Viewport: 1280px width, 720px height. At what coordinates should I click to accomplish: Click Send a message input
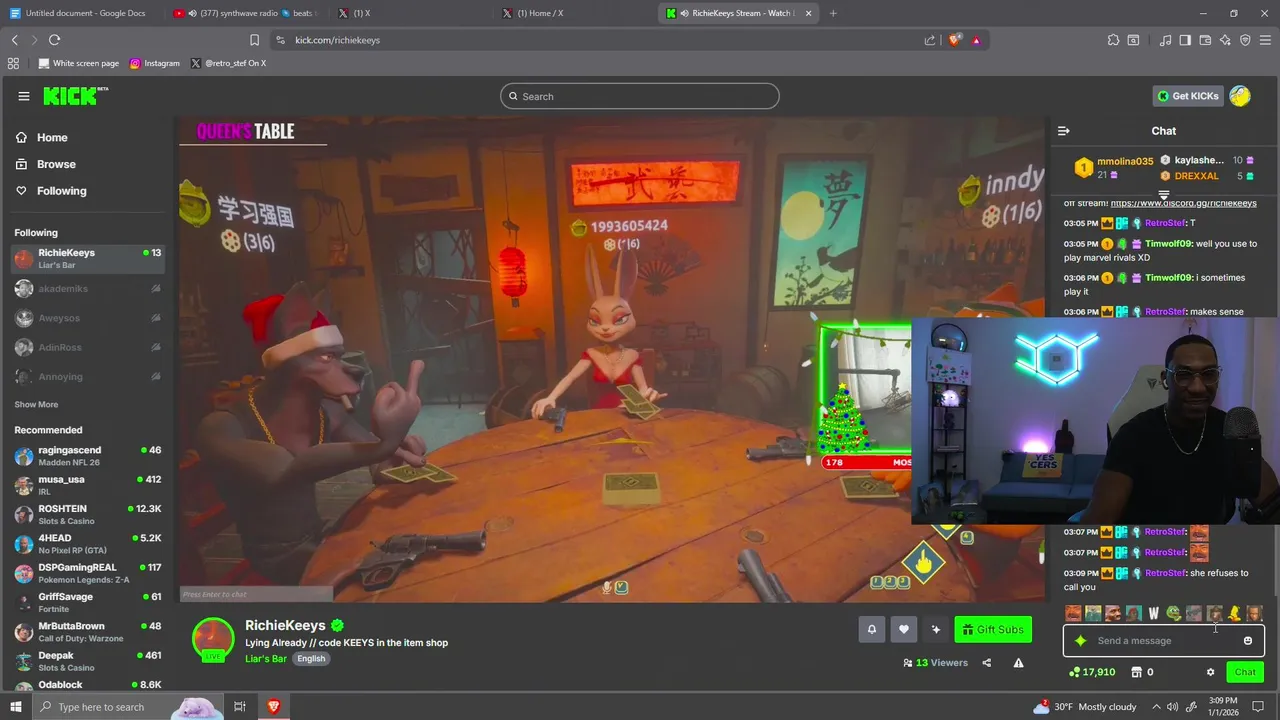point(1163,641)
